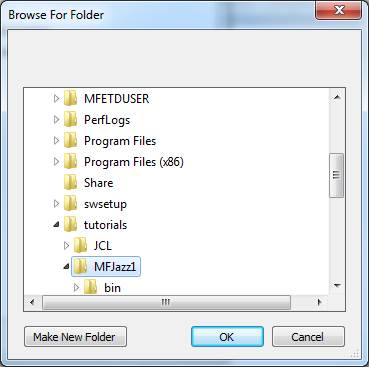Click the bin folder icon

[90, 287]
